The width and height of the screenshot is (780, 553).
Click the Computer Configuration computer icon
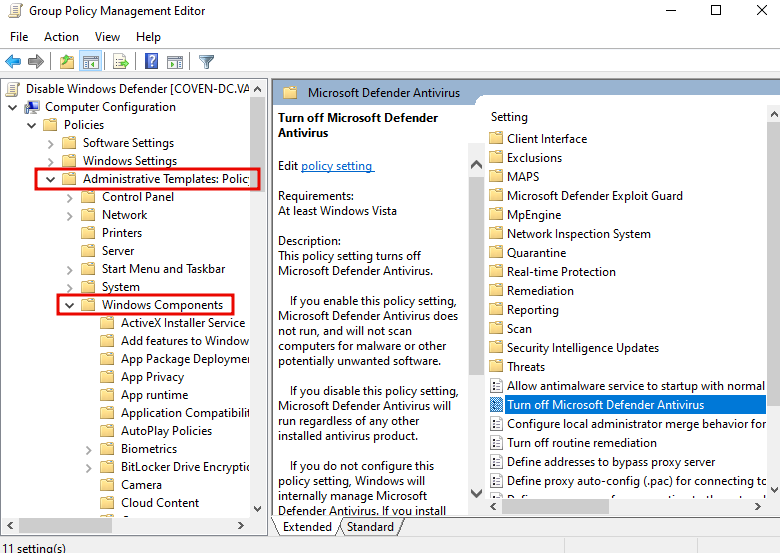(x=32, y=107)
